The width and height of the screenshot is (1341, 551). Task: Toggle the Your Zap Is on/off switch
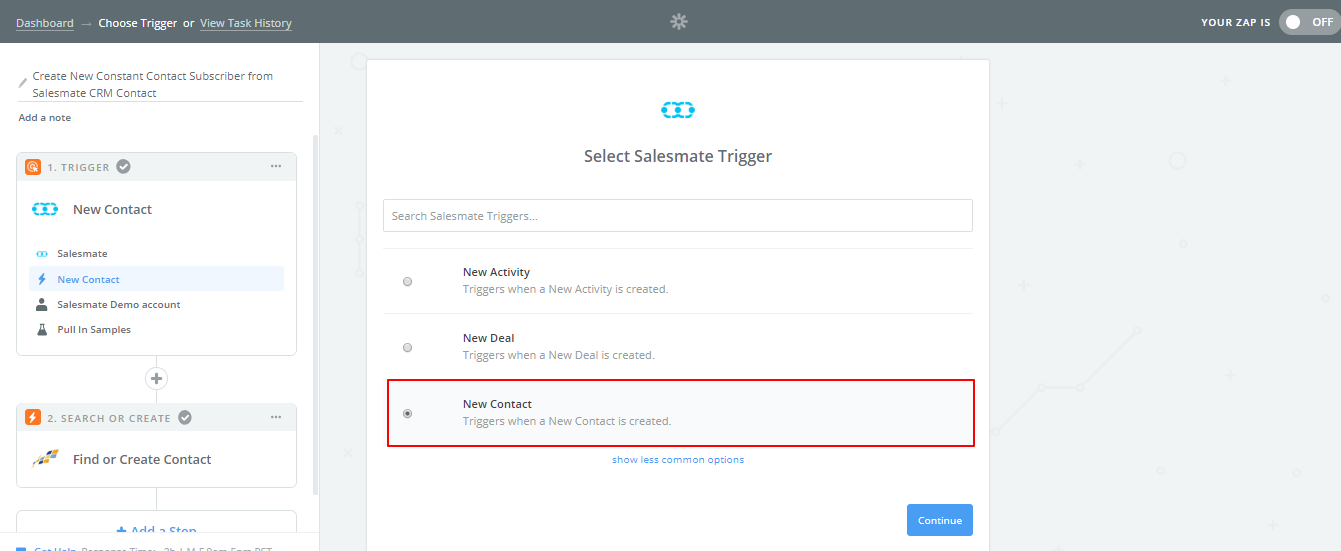1308,22
